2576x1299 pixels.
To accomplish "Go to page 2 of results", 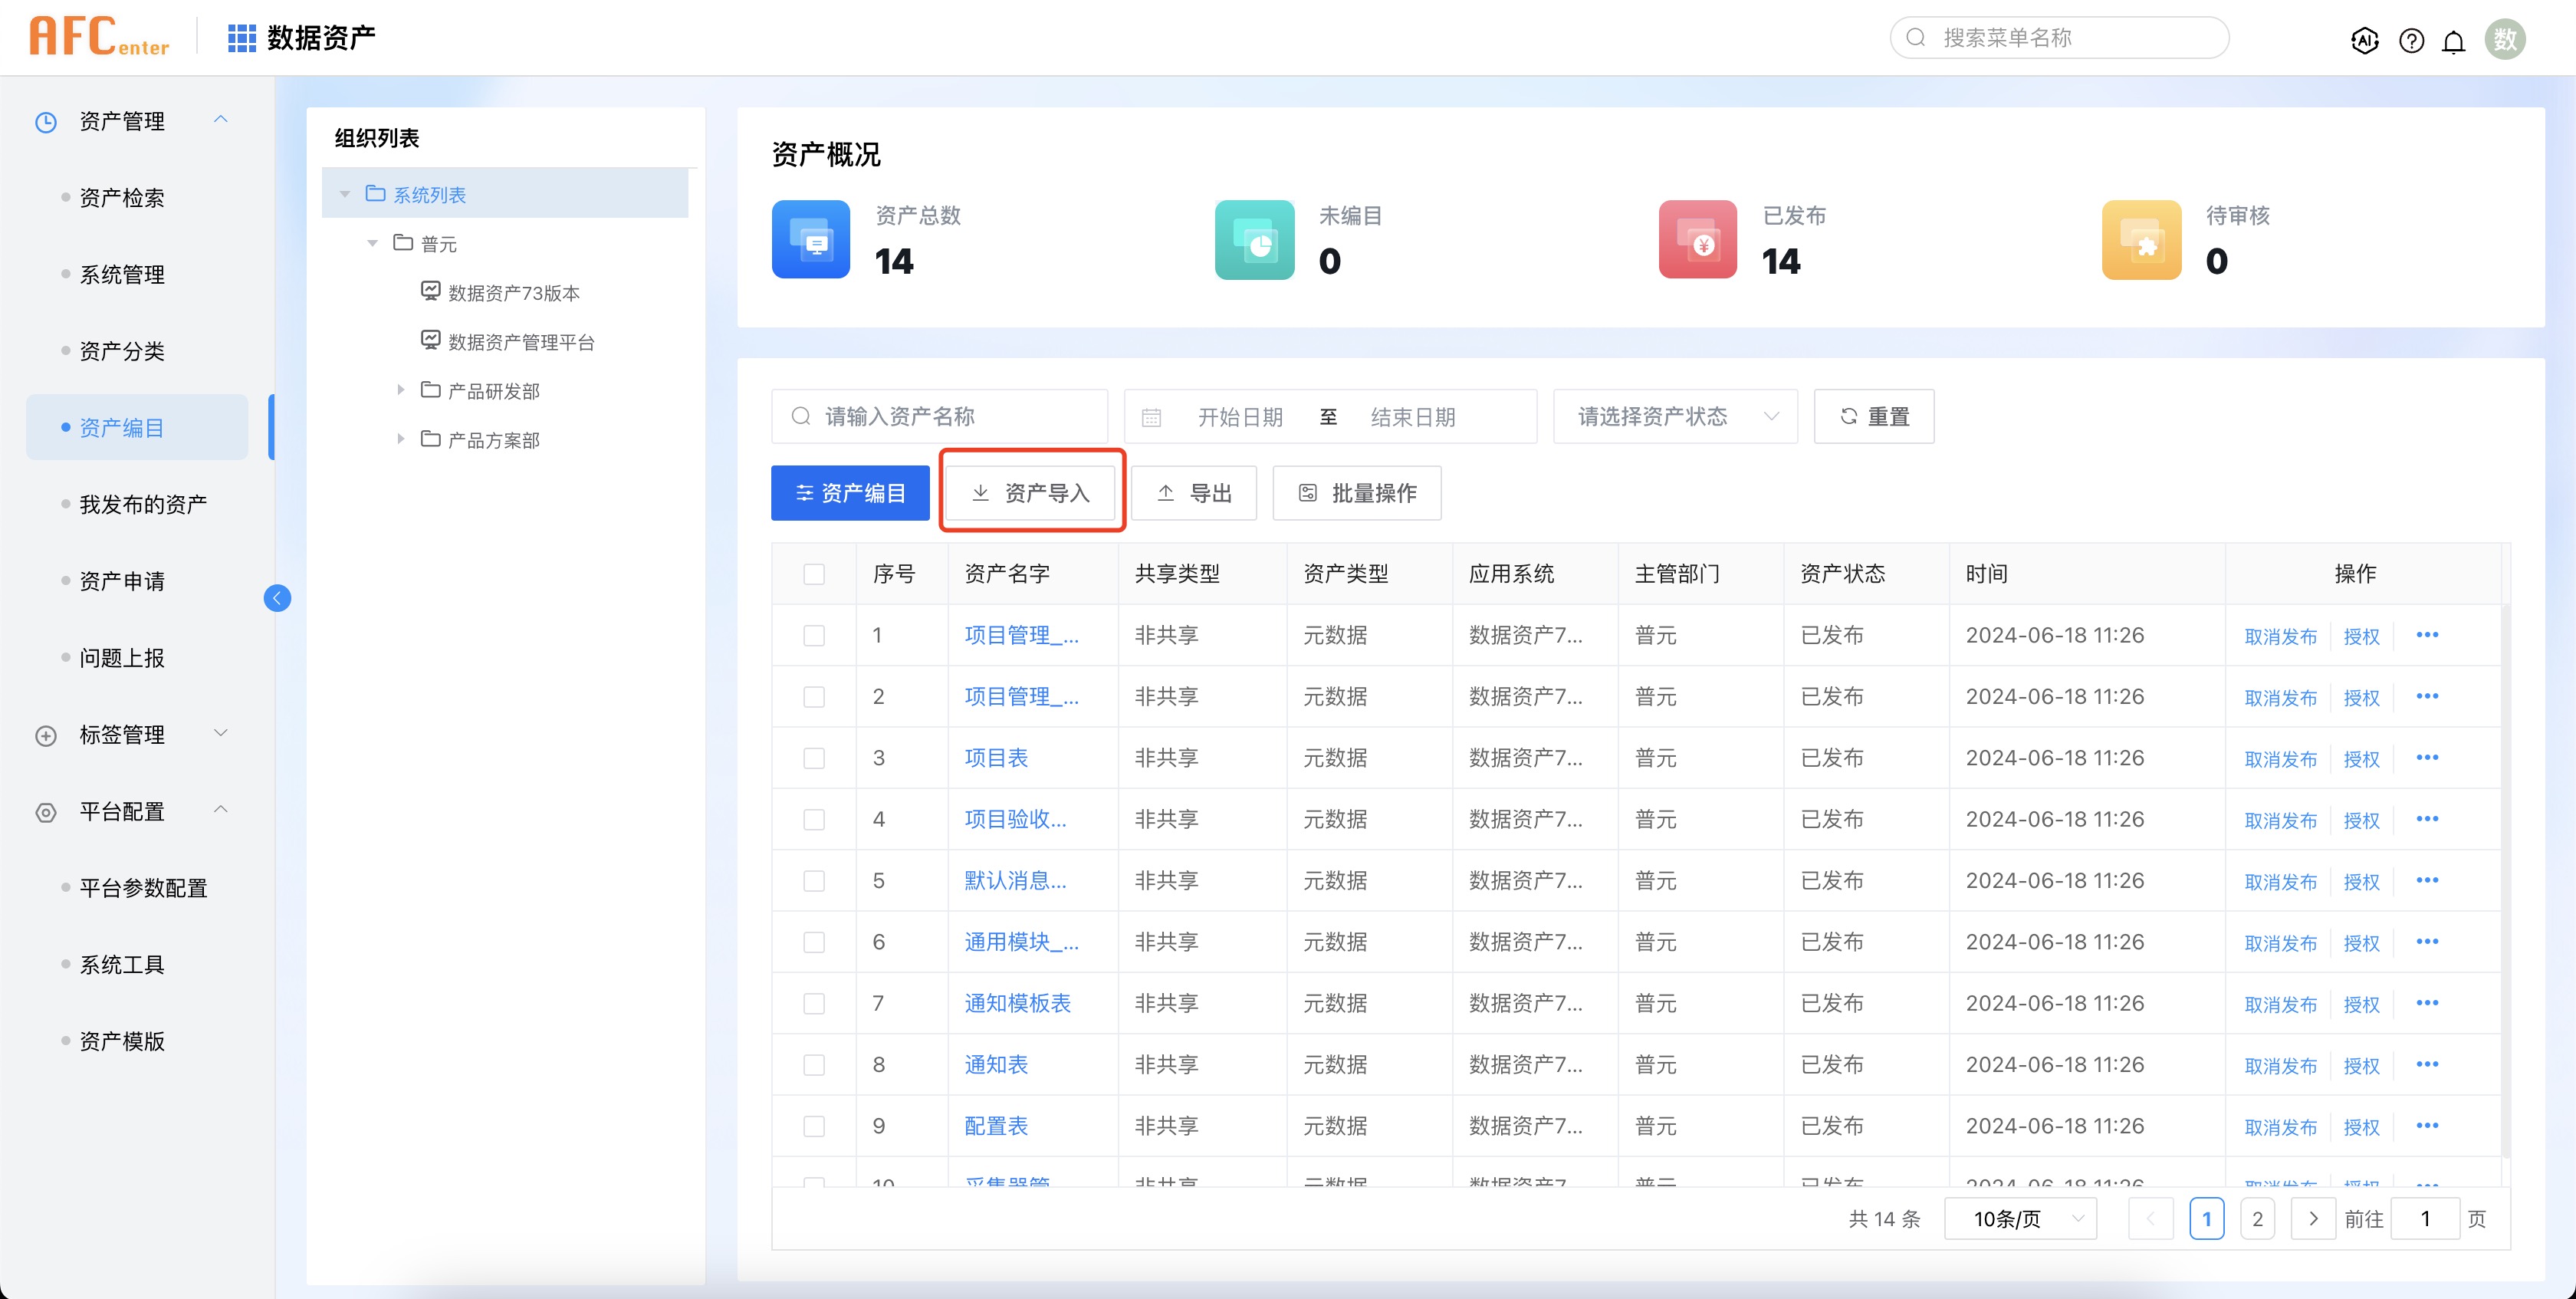I will (x=2257, y=1218).
